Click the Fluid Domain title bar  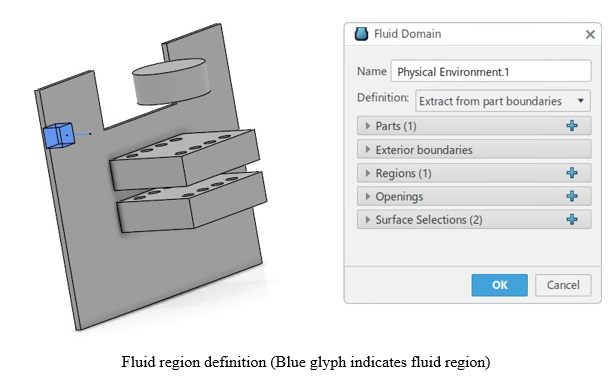[473, 34]
